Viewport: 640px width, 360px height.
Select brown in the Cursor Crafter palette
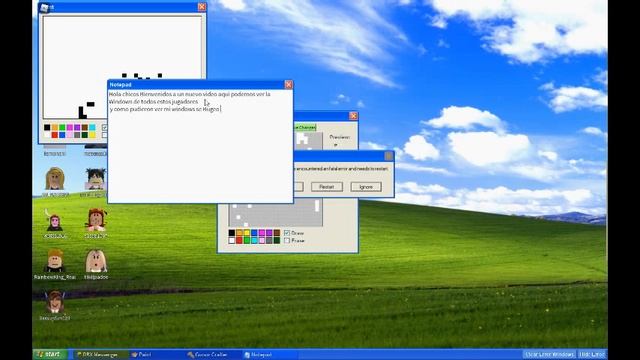[x=277, y=233]
